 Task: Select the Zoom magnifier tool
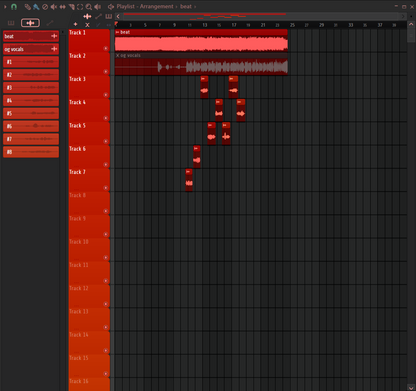[x=89, y=7]
